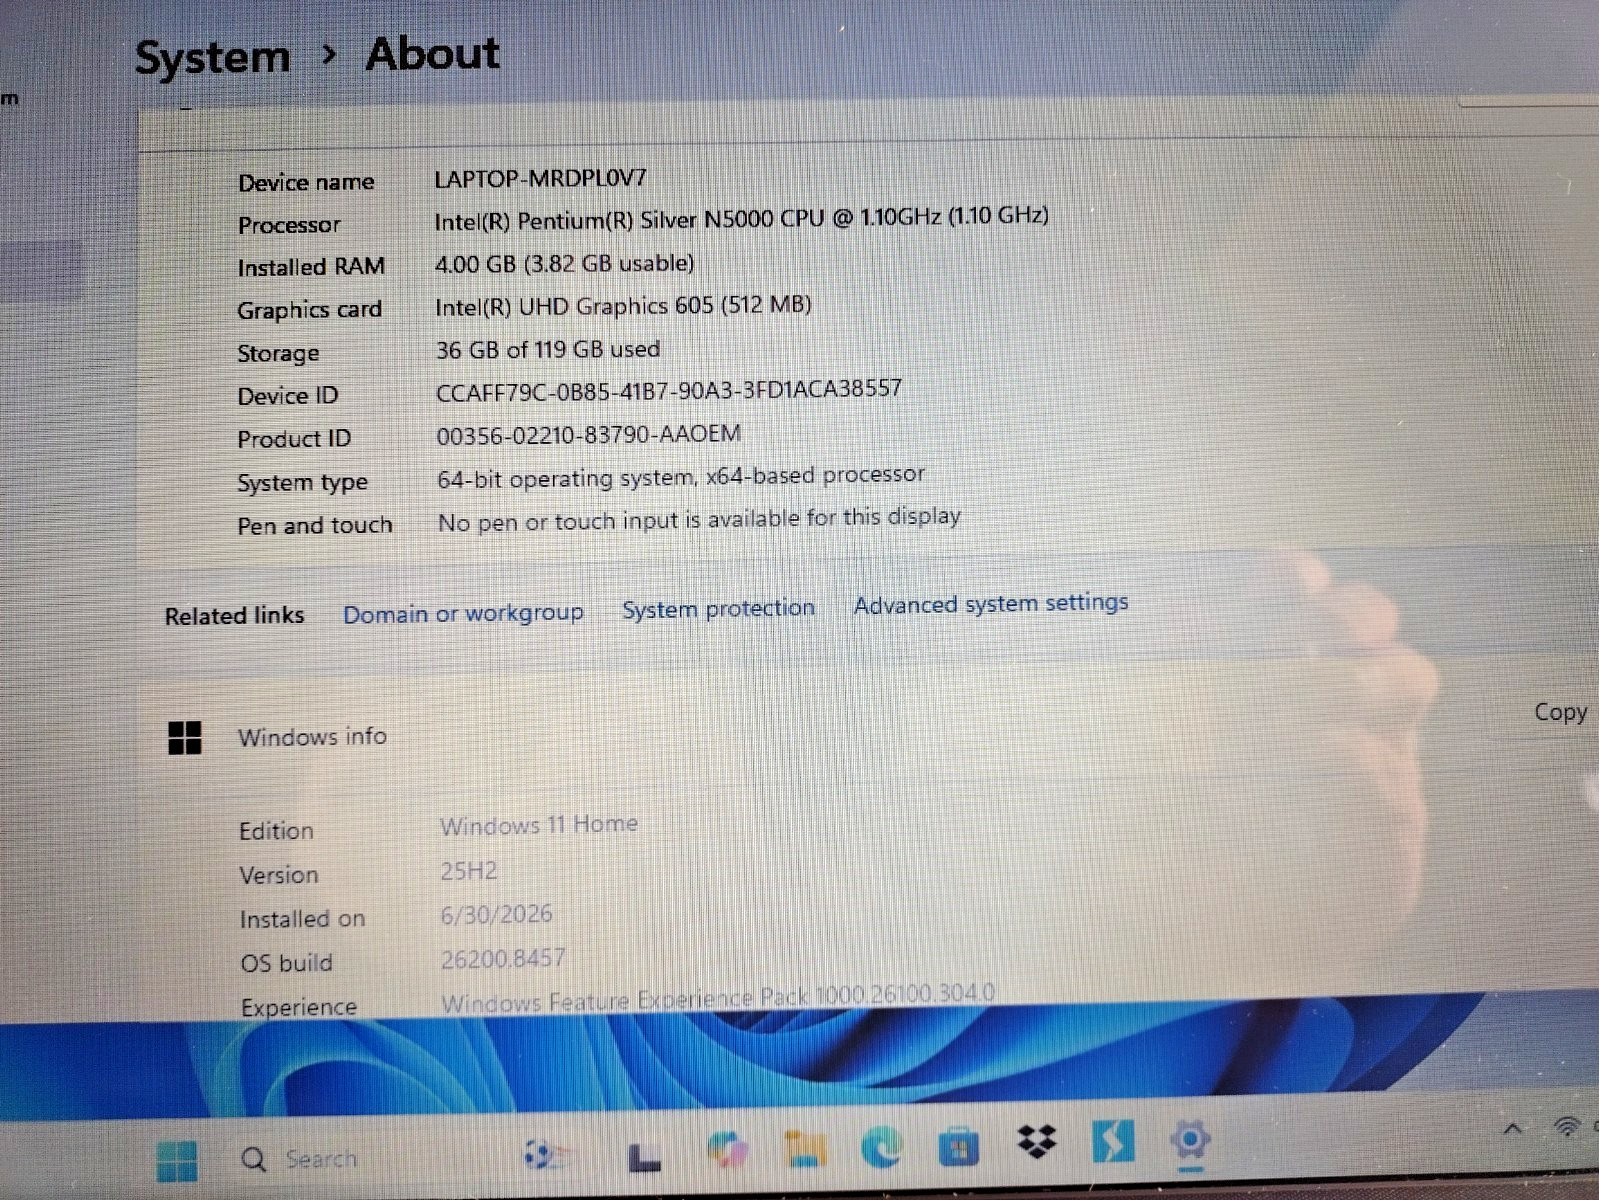1599x1200 pixels.
Task: Select the Product ID 00356-02210-83790-AAOEM
Action: [x=589, y=435]
